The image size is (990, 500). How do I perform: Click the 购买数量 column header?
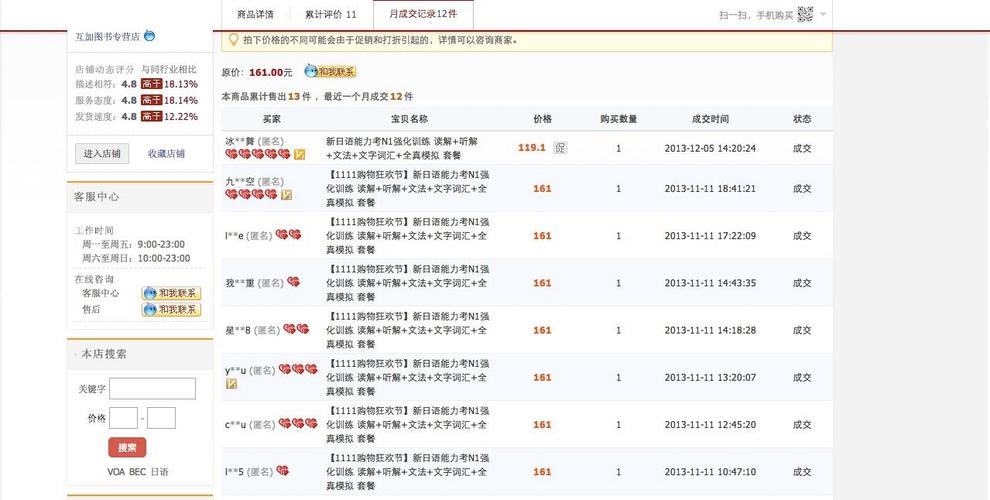tap(619, 119)
